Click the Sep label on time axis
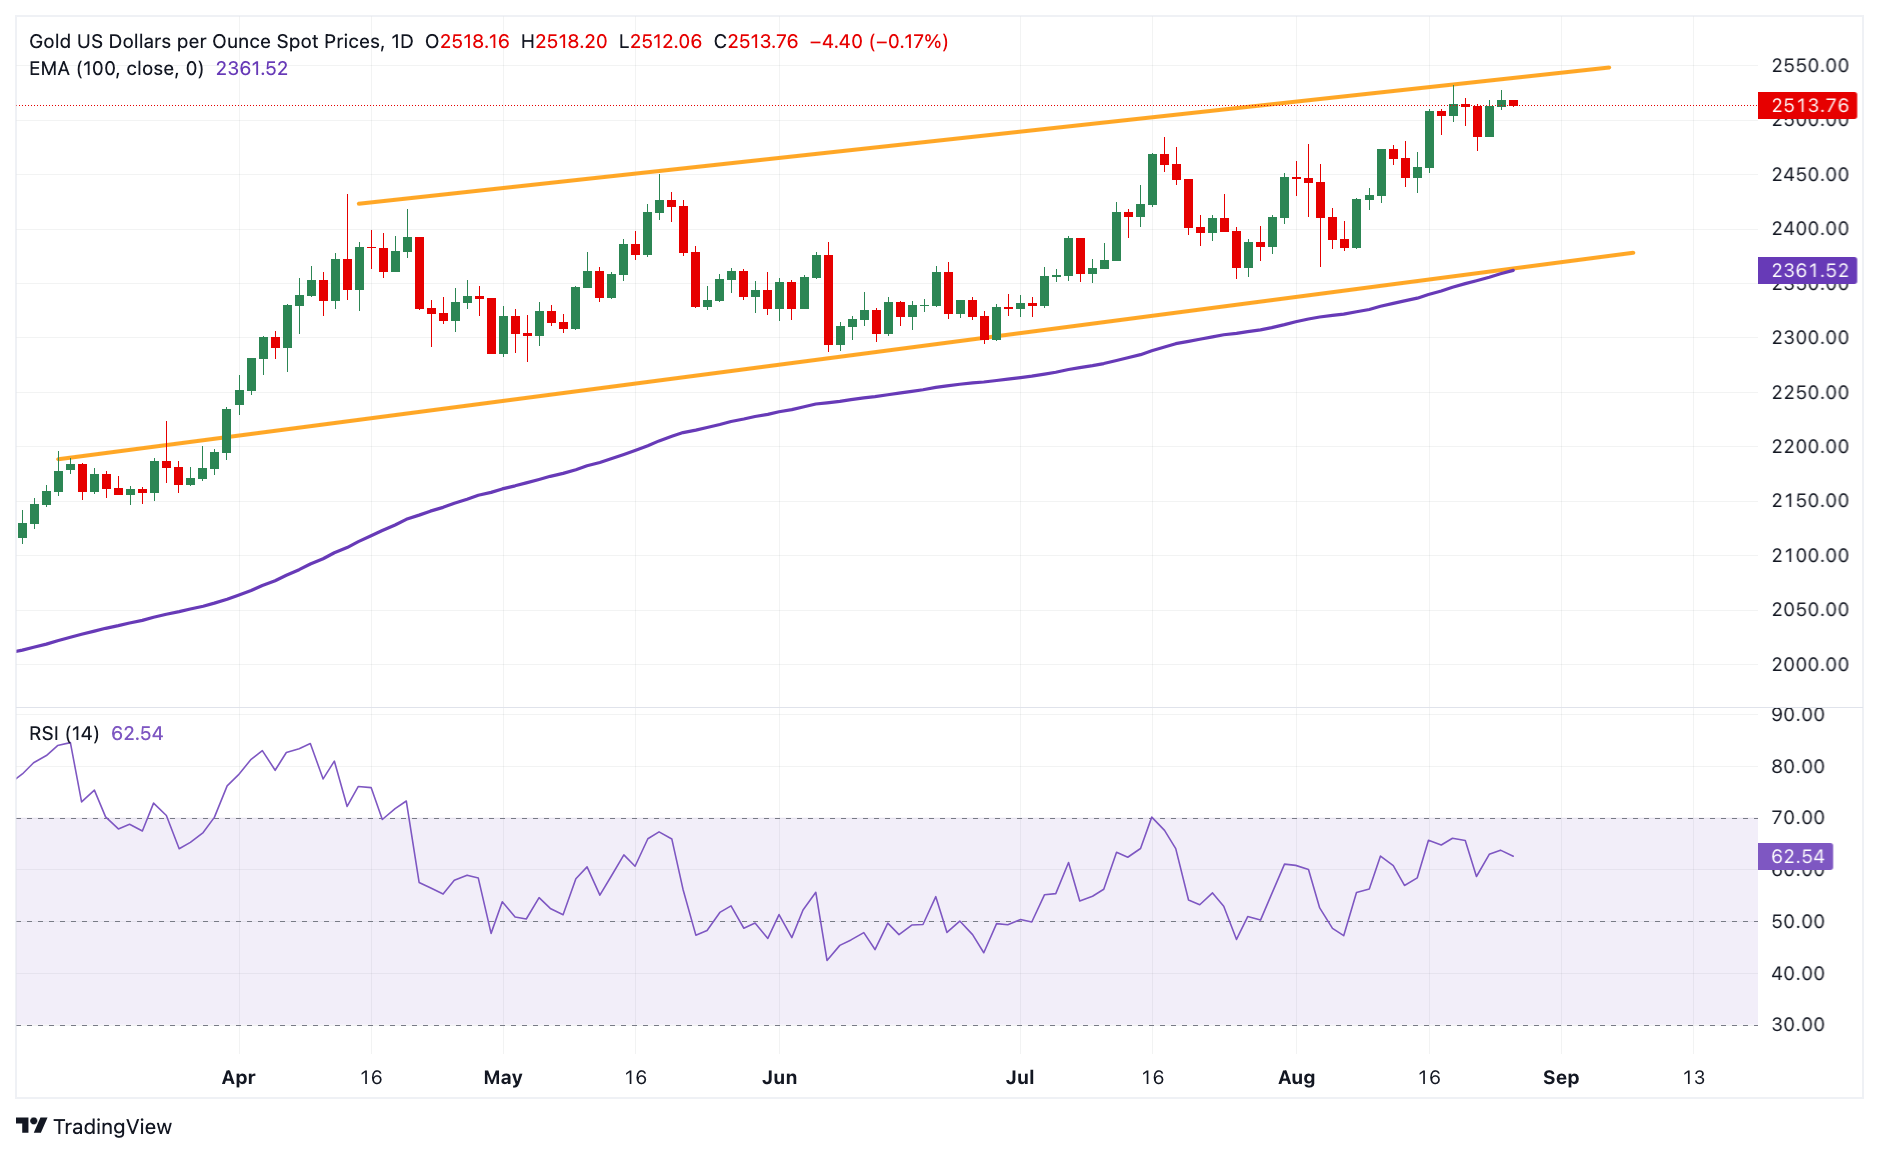 1560,1078
